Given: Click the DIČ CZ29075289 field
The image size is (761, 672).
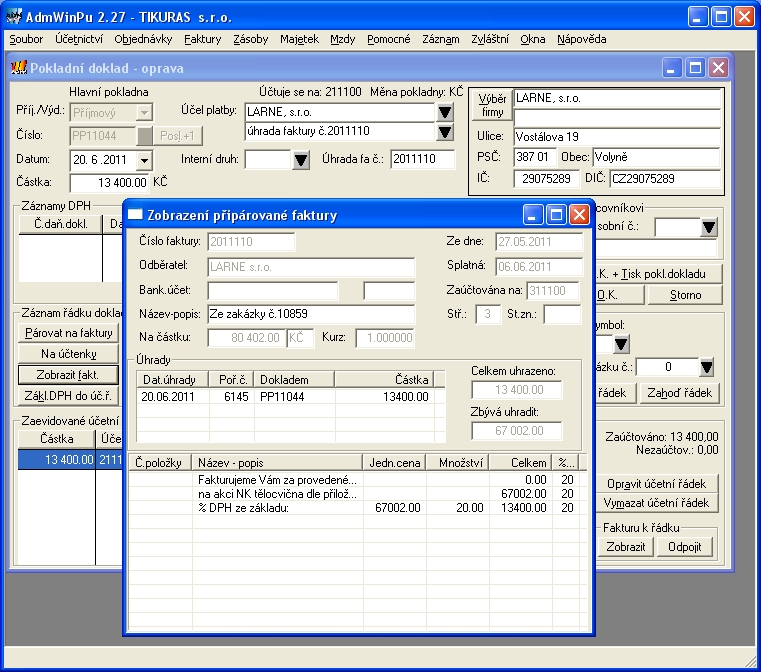Looking at the screenshot, I should click(x=665, y=178).
